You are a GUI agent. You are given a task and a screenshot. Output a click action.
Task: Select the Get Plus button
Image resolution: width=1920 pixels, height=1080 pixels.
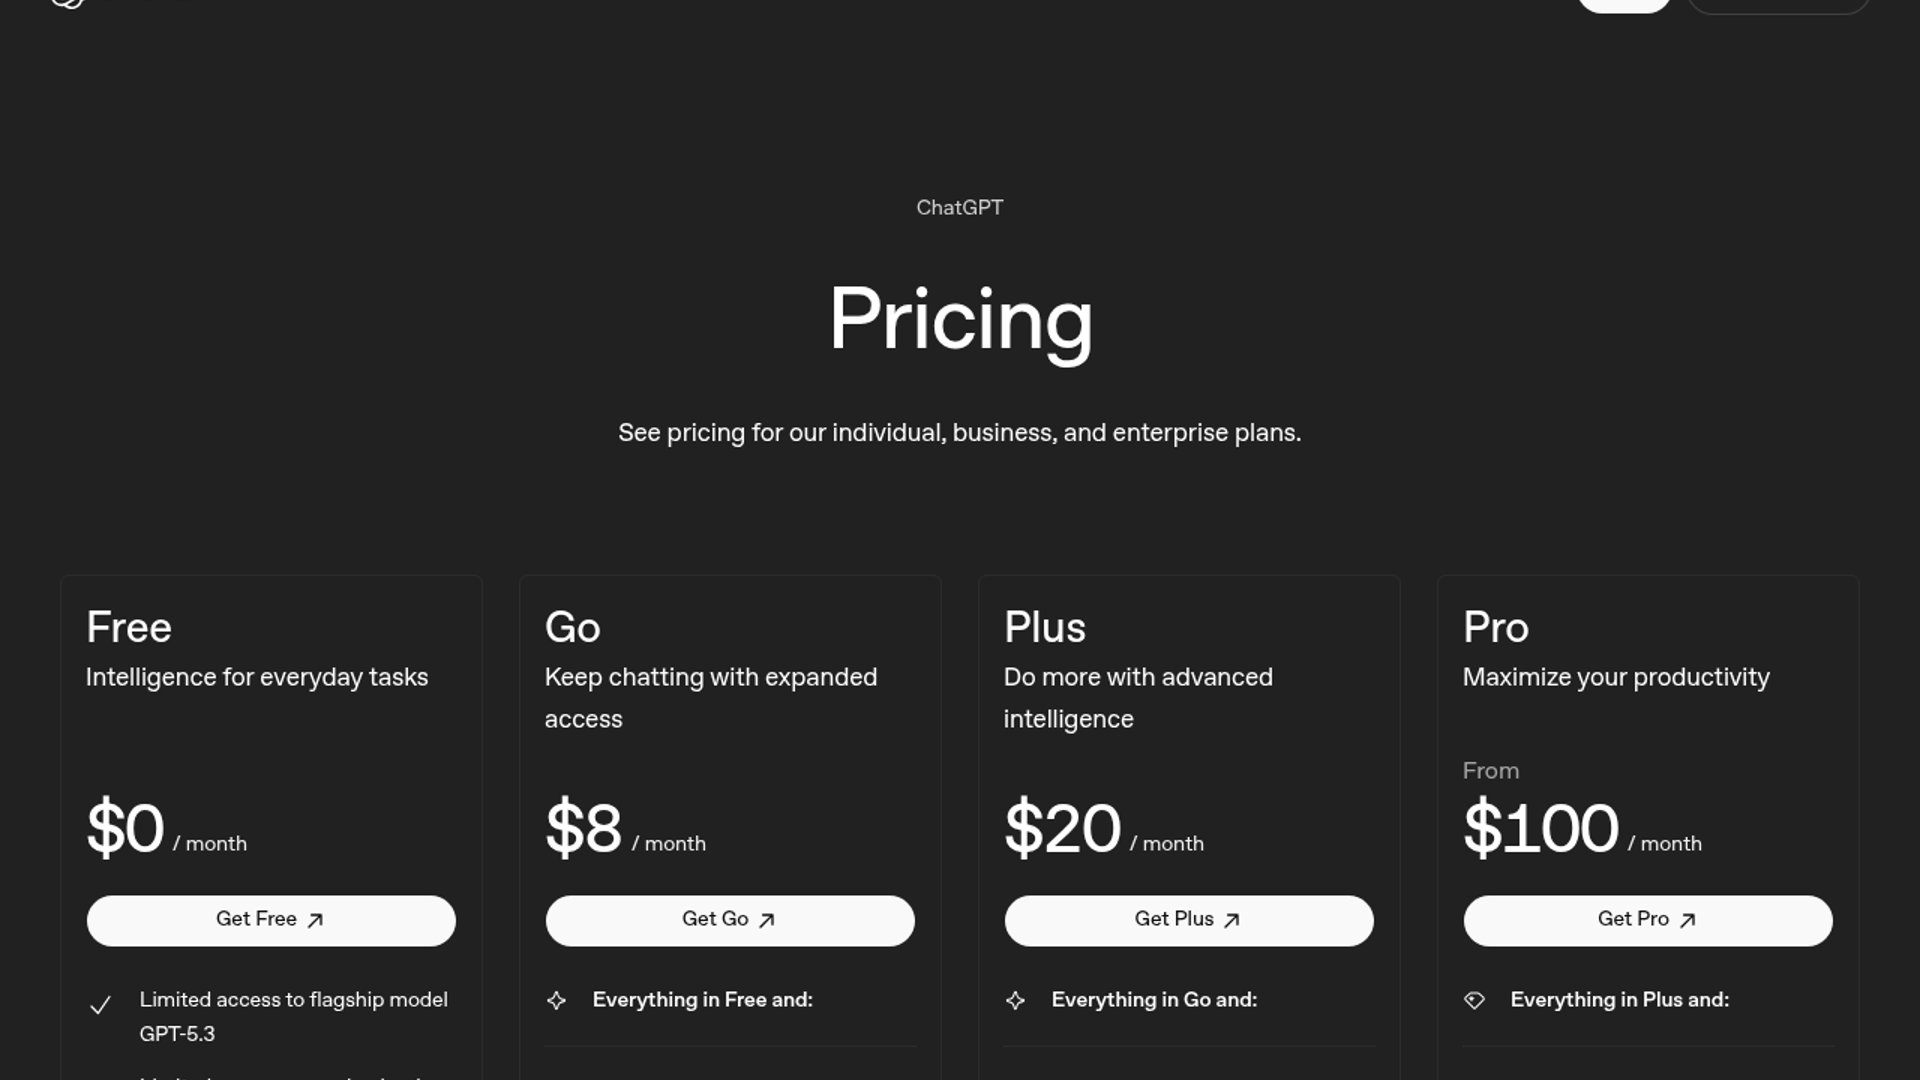click(1189, 920)
